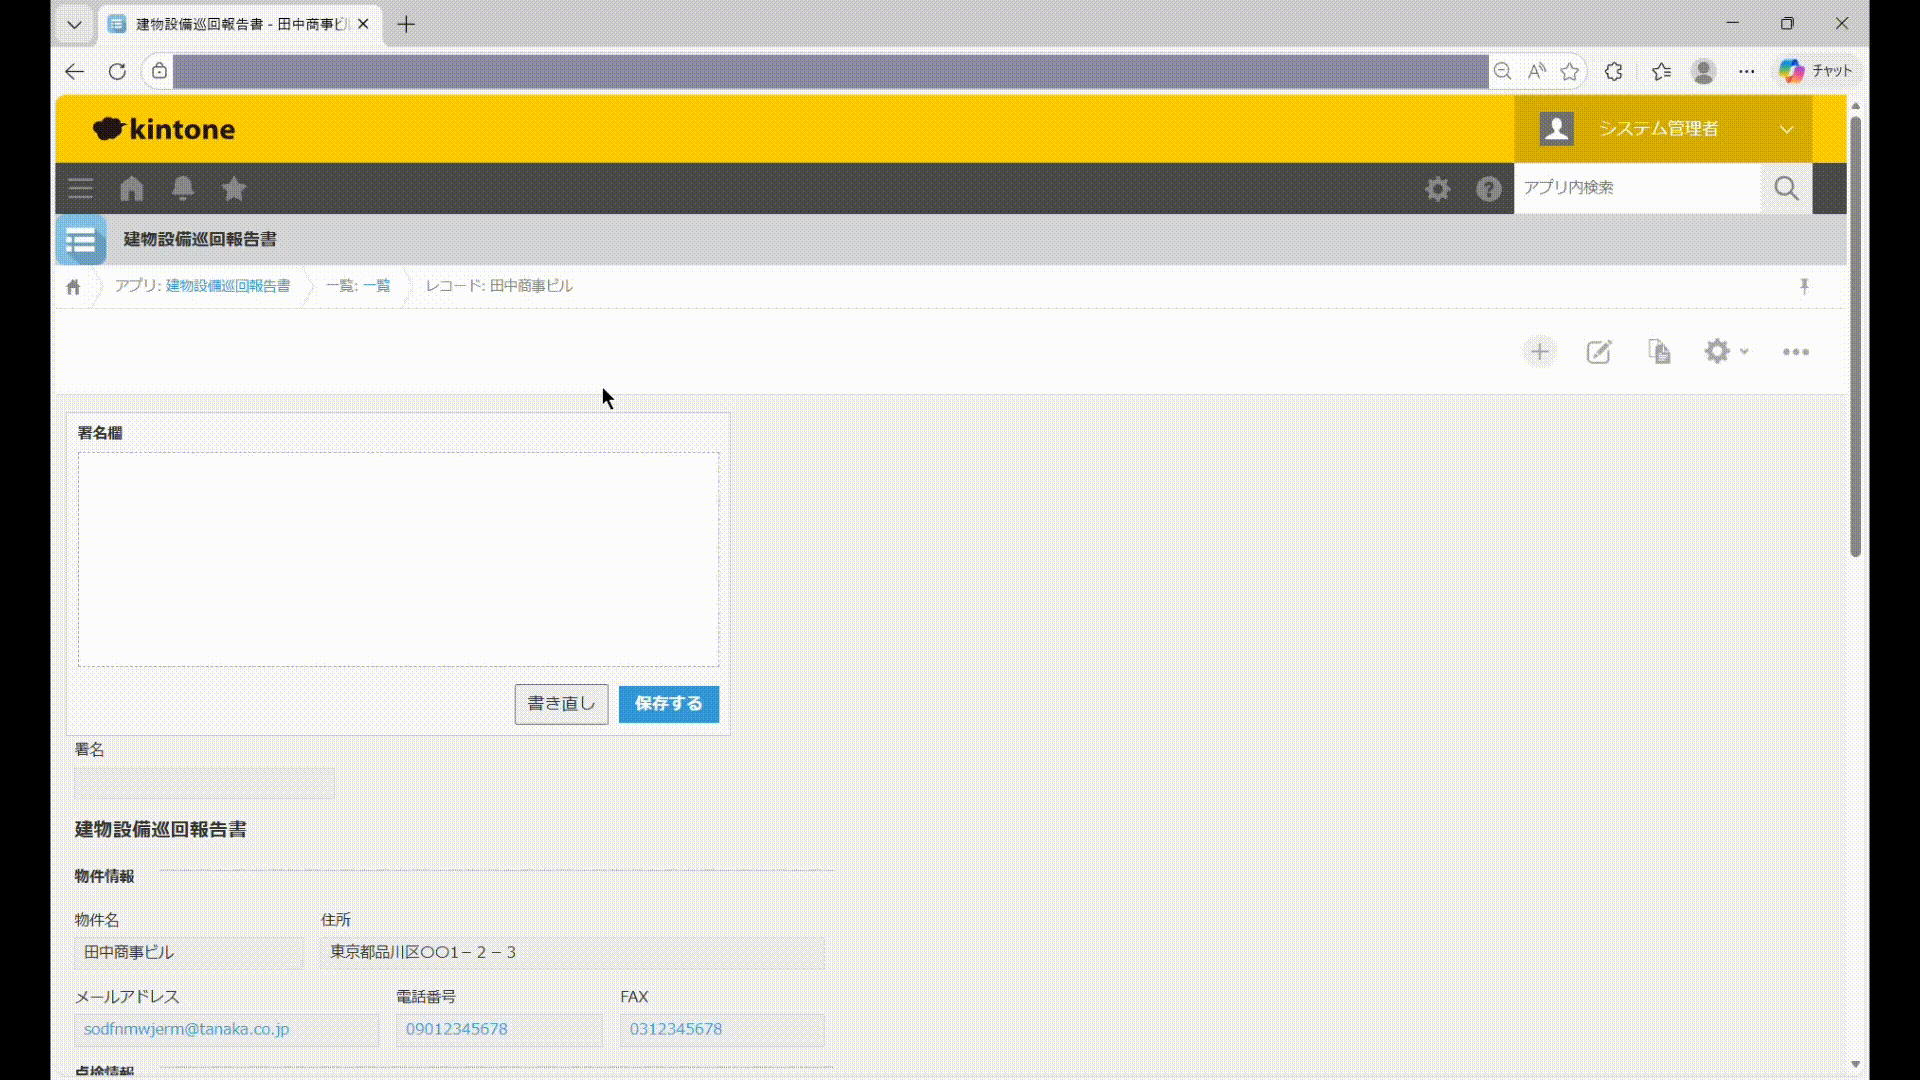Pin the breadcrumb bar

pyautogui.click(x=1805, y=287)
